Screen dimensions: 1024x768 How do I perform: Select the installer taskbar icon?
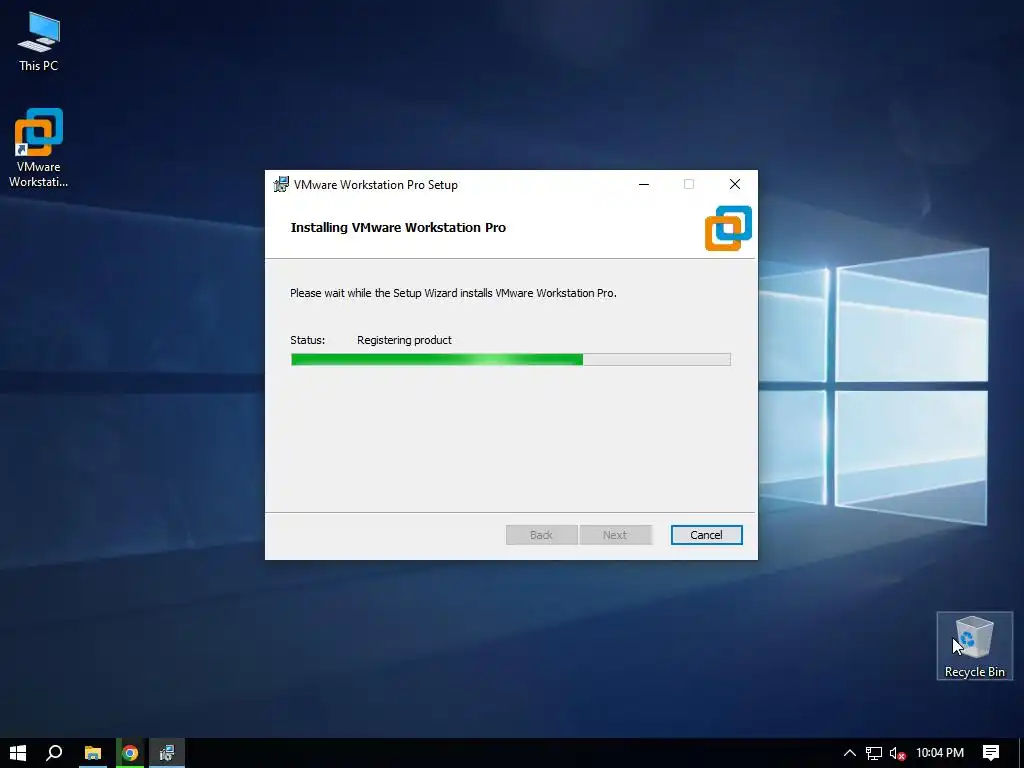pyautogui.click(x=167, y=753)
